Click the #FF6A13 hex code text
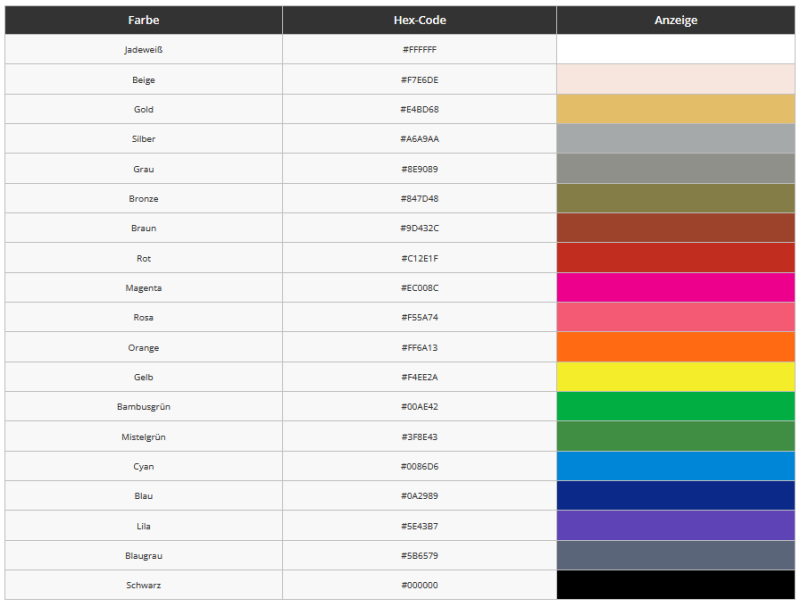The width and height of the screenshot is (800, 607). [420, 347]
